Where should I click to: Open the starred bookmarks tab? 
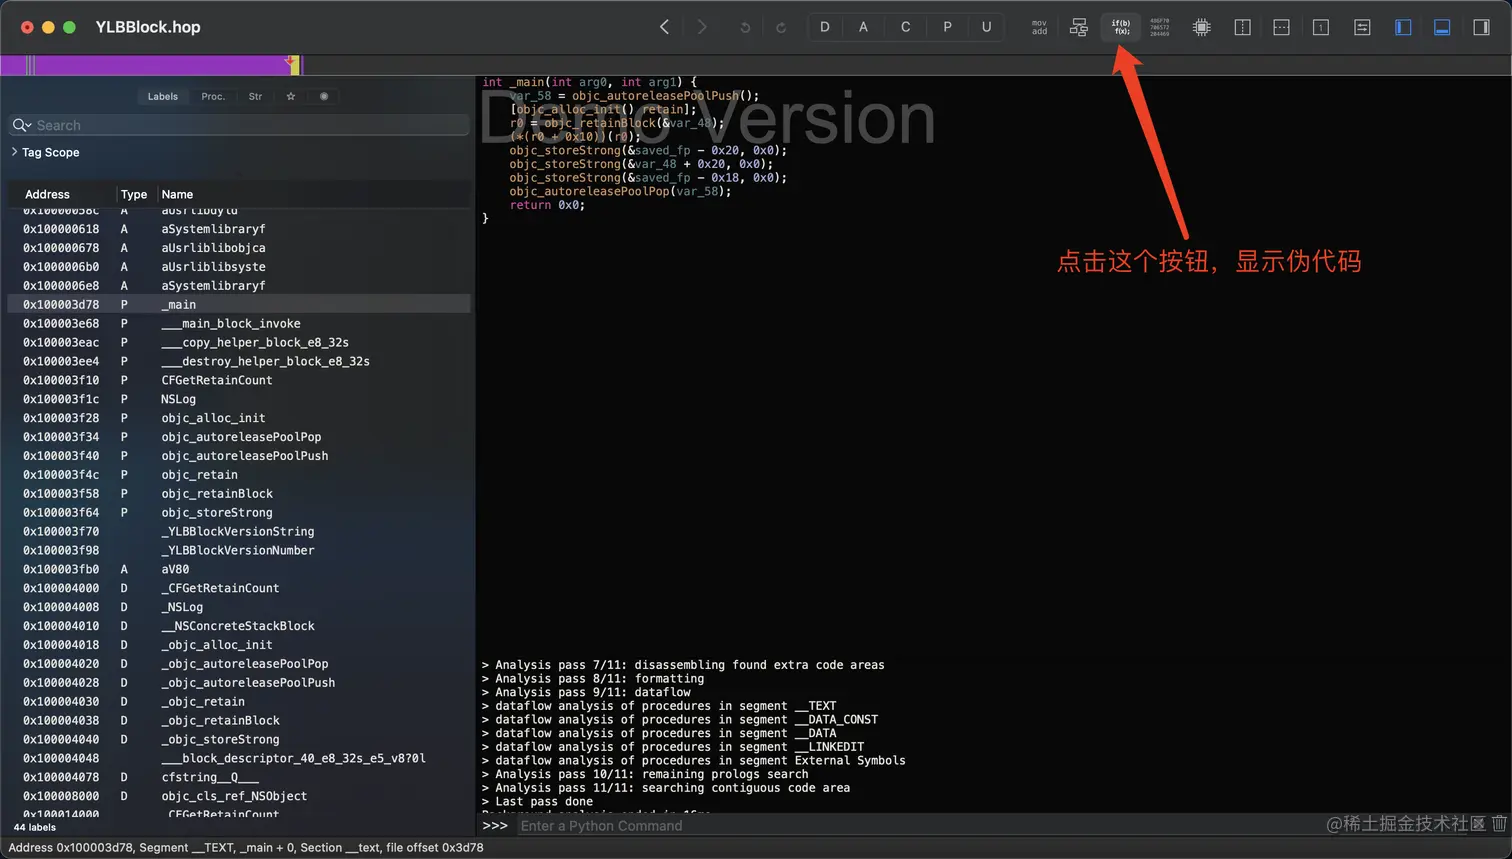291,97
